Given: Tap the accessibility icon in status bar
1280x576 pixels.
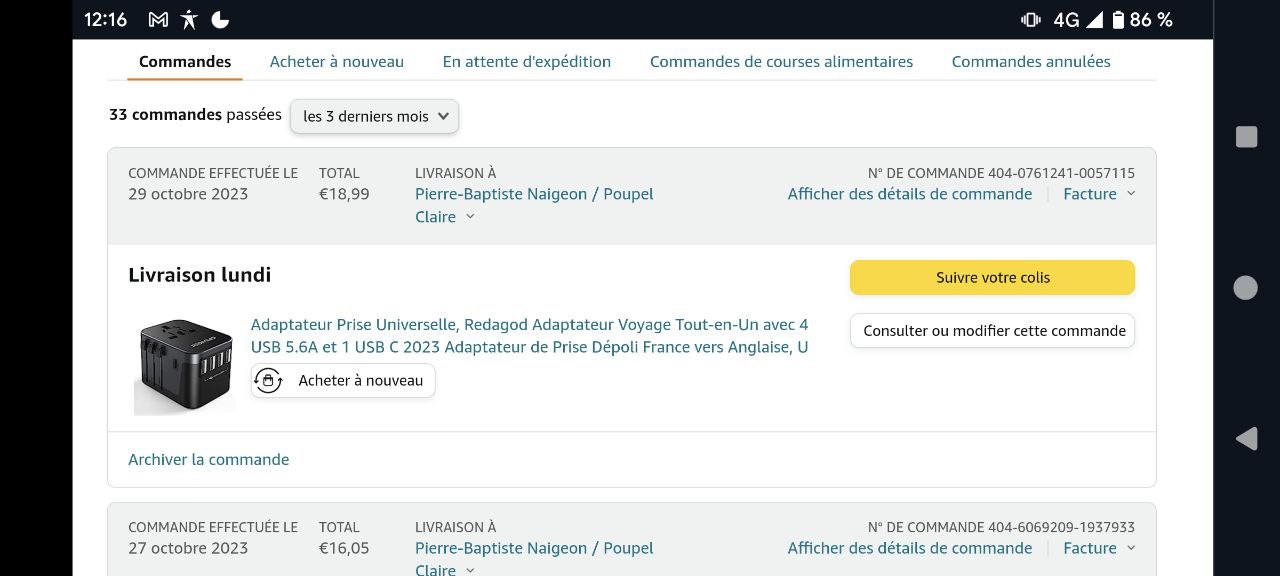Looking at the screenshot, I should [189, 20].
